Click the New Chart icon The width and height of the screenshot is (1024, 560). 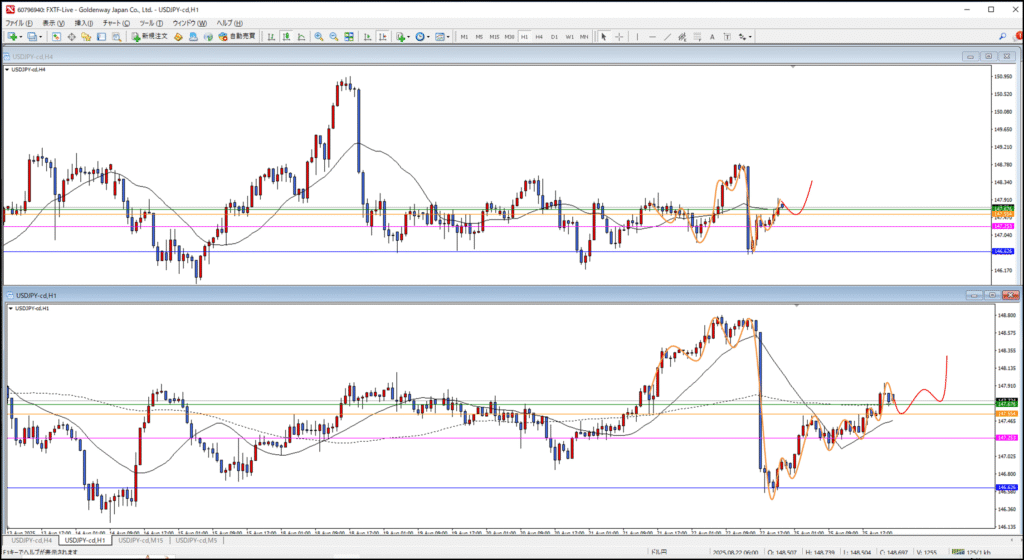(12, 37)
